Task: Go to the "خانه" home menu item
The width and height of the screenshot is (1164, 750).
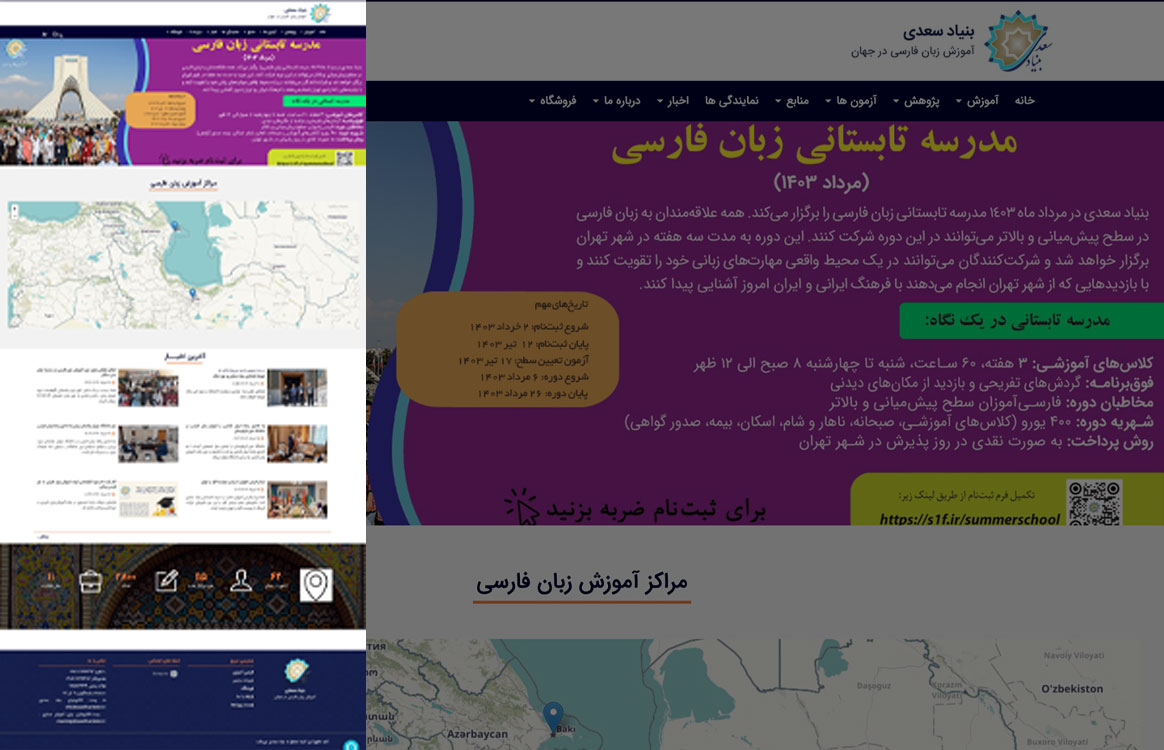Action: click(1024, 100)
